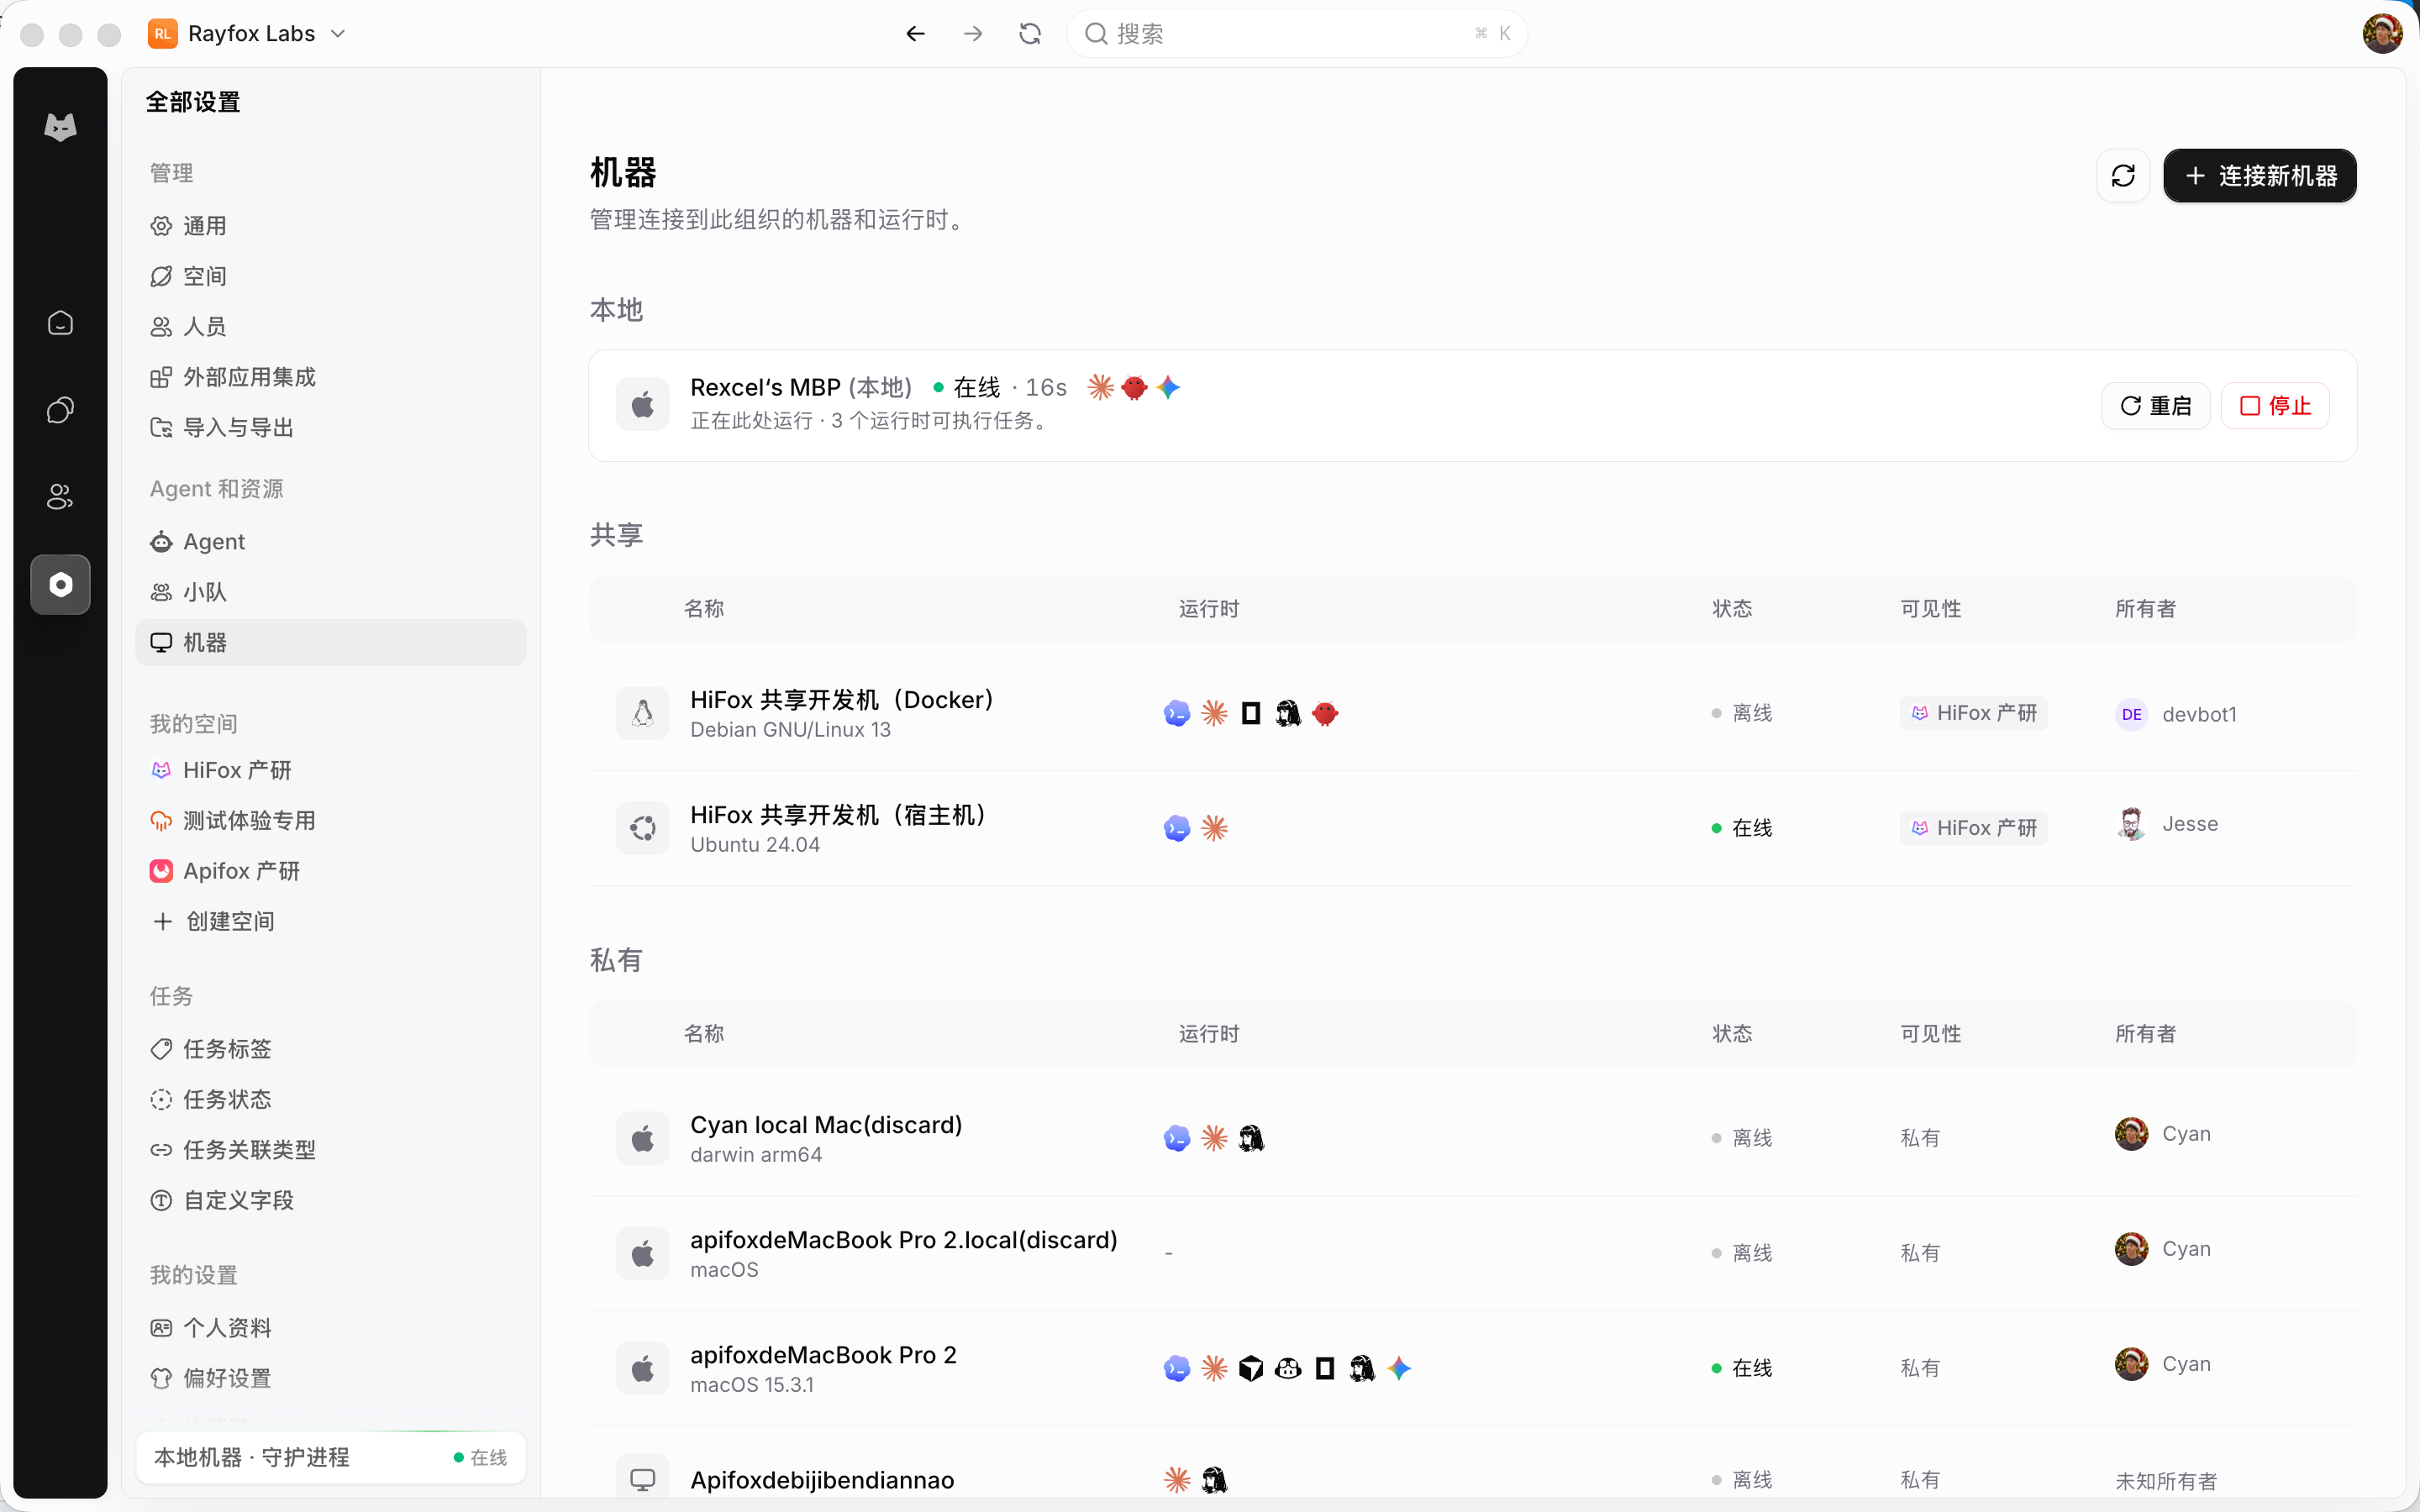Open apifoxdeMacBook Pro 2.local(discard) row

[x=1472, y=1253]
